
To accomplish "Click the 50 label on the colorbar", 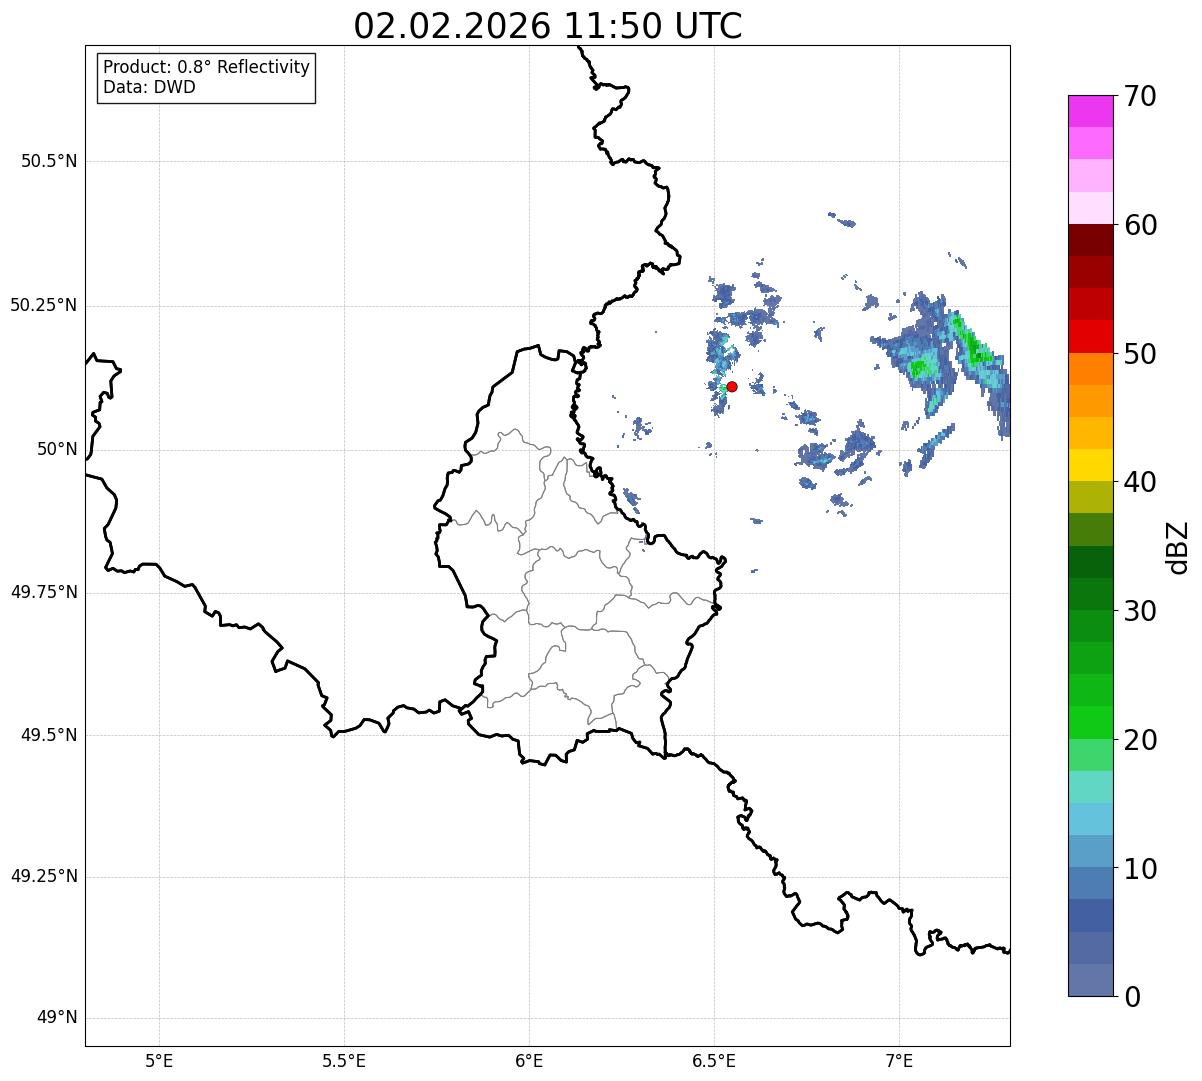I will [1140, 354].
